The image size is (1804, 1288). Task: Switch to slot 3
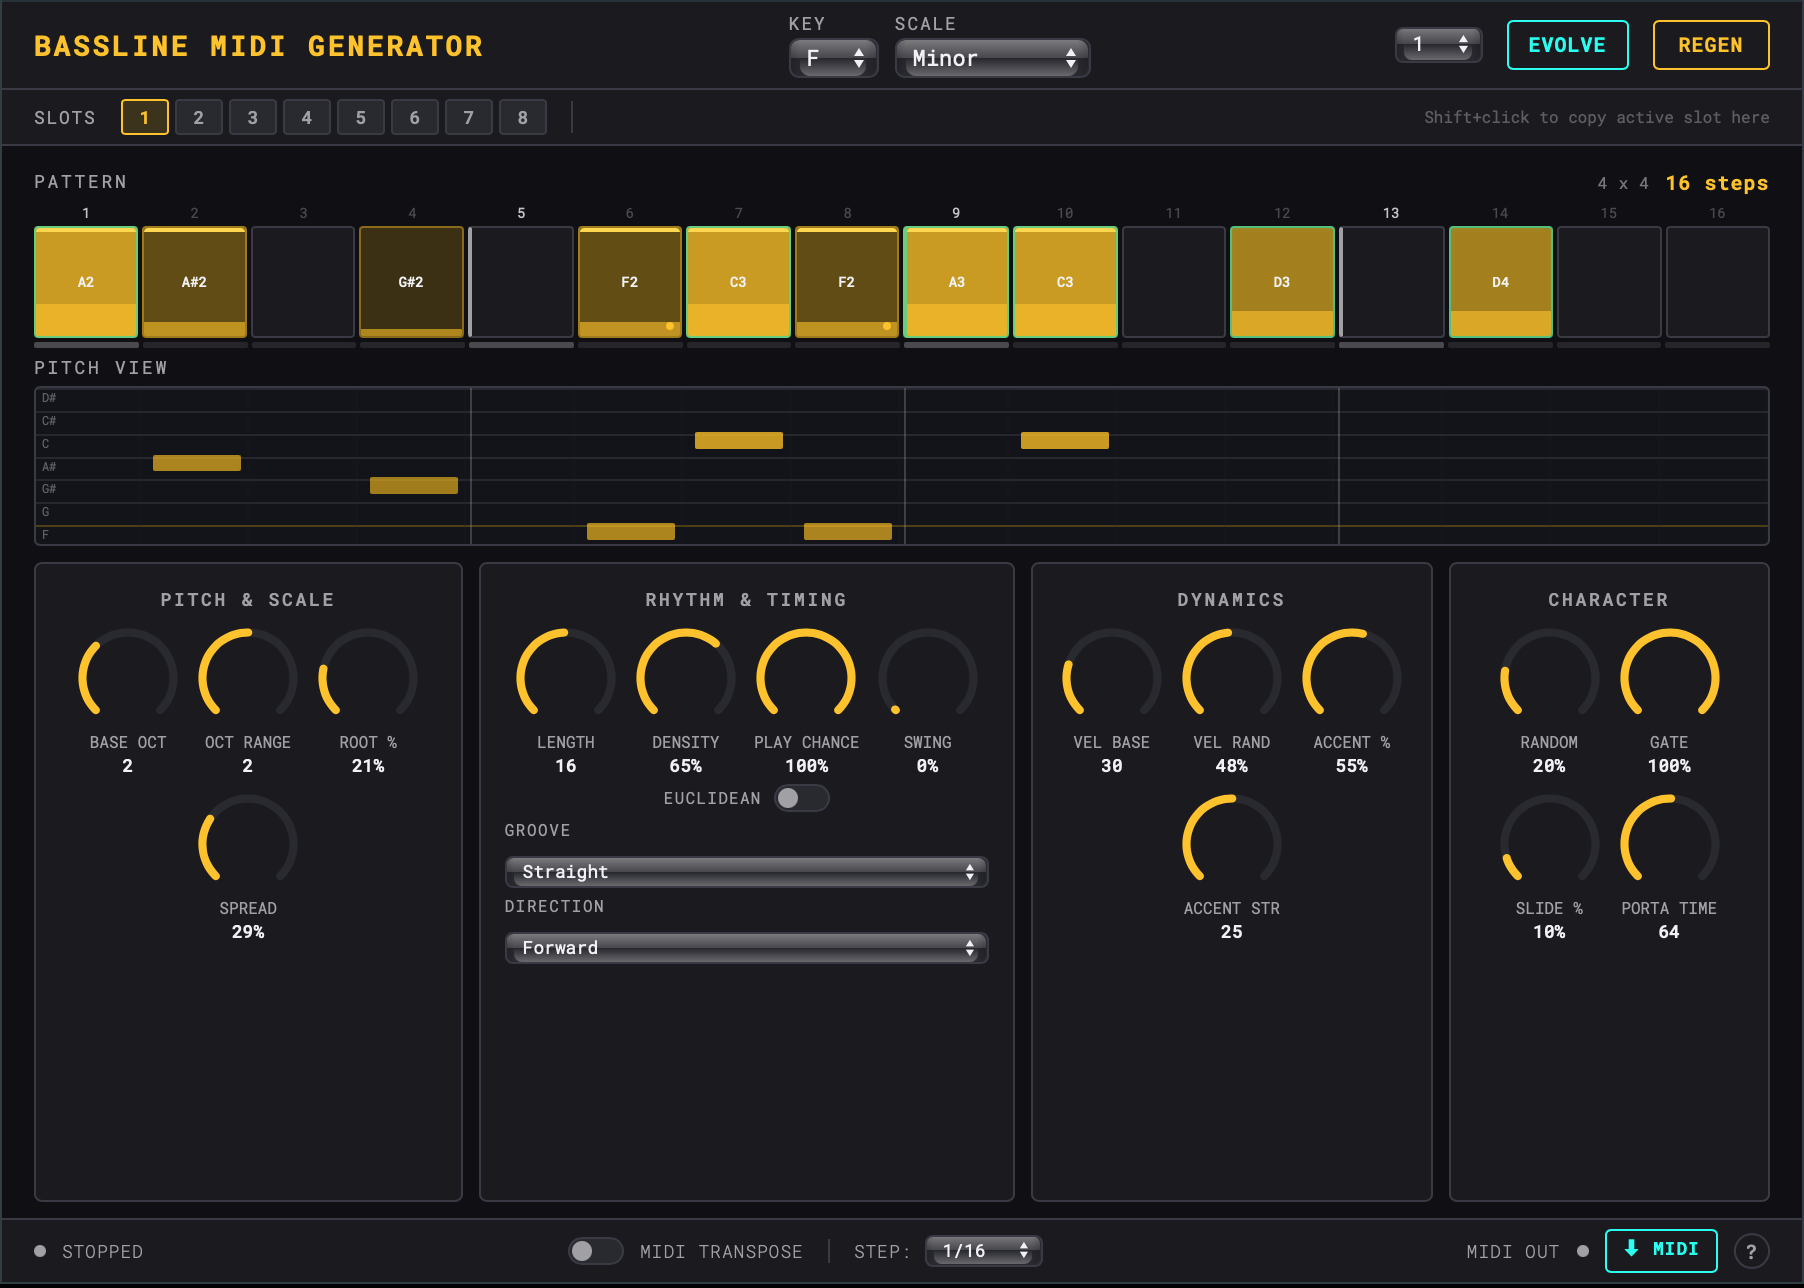click(x=253, y=117)
